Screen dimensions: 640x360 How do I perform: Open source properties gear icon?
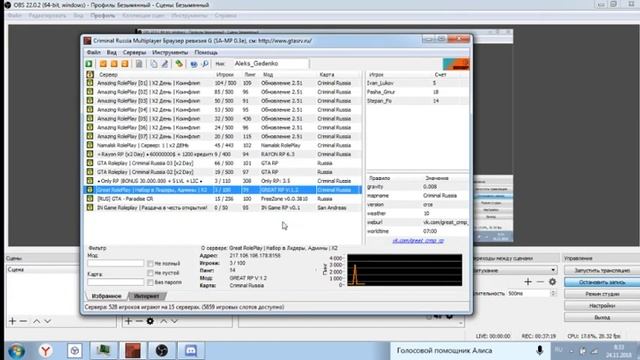coord(150,321)
